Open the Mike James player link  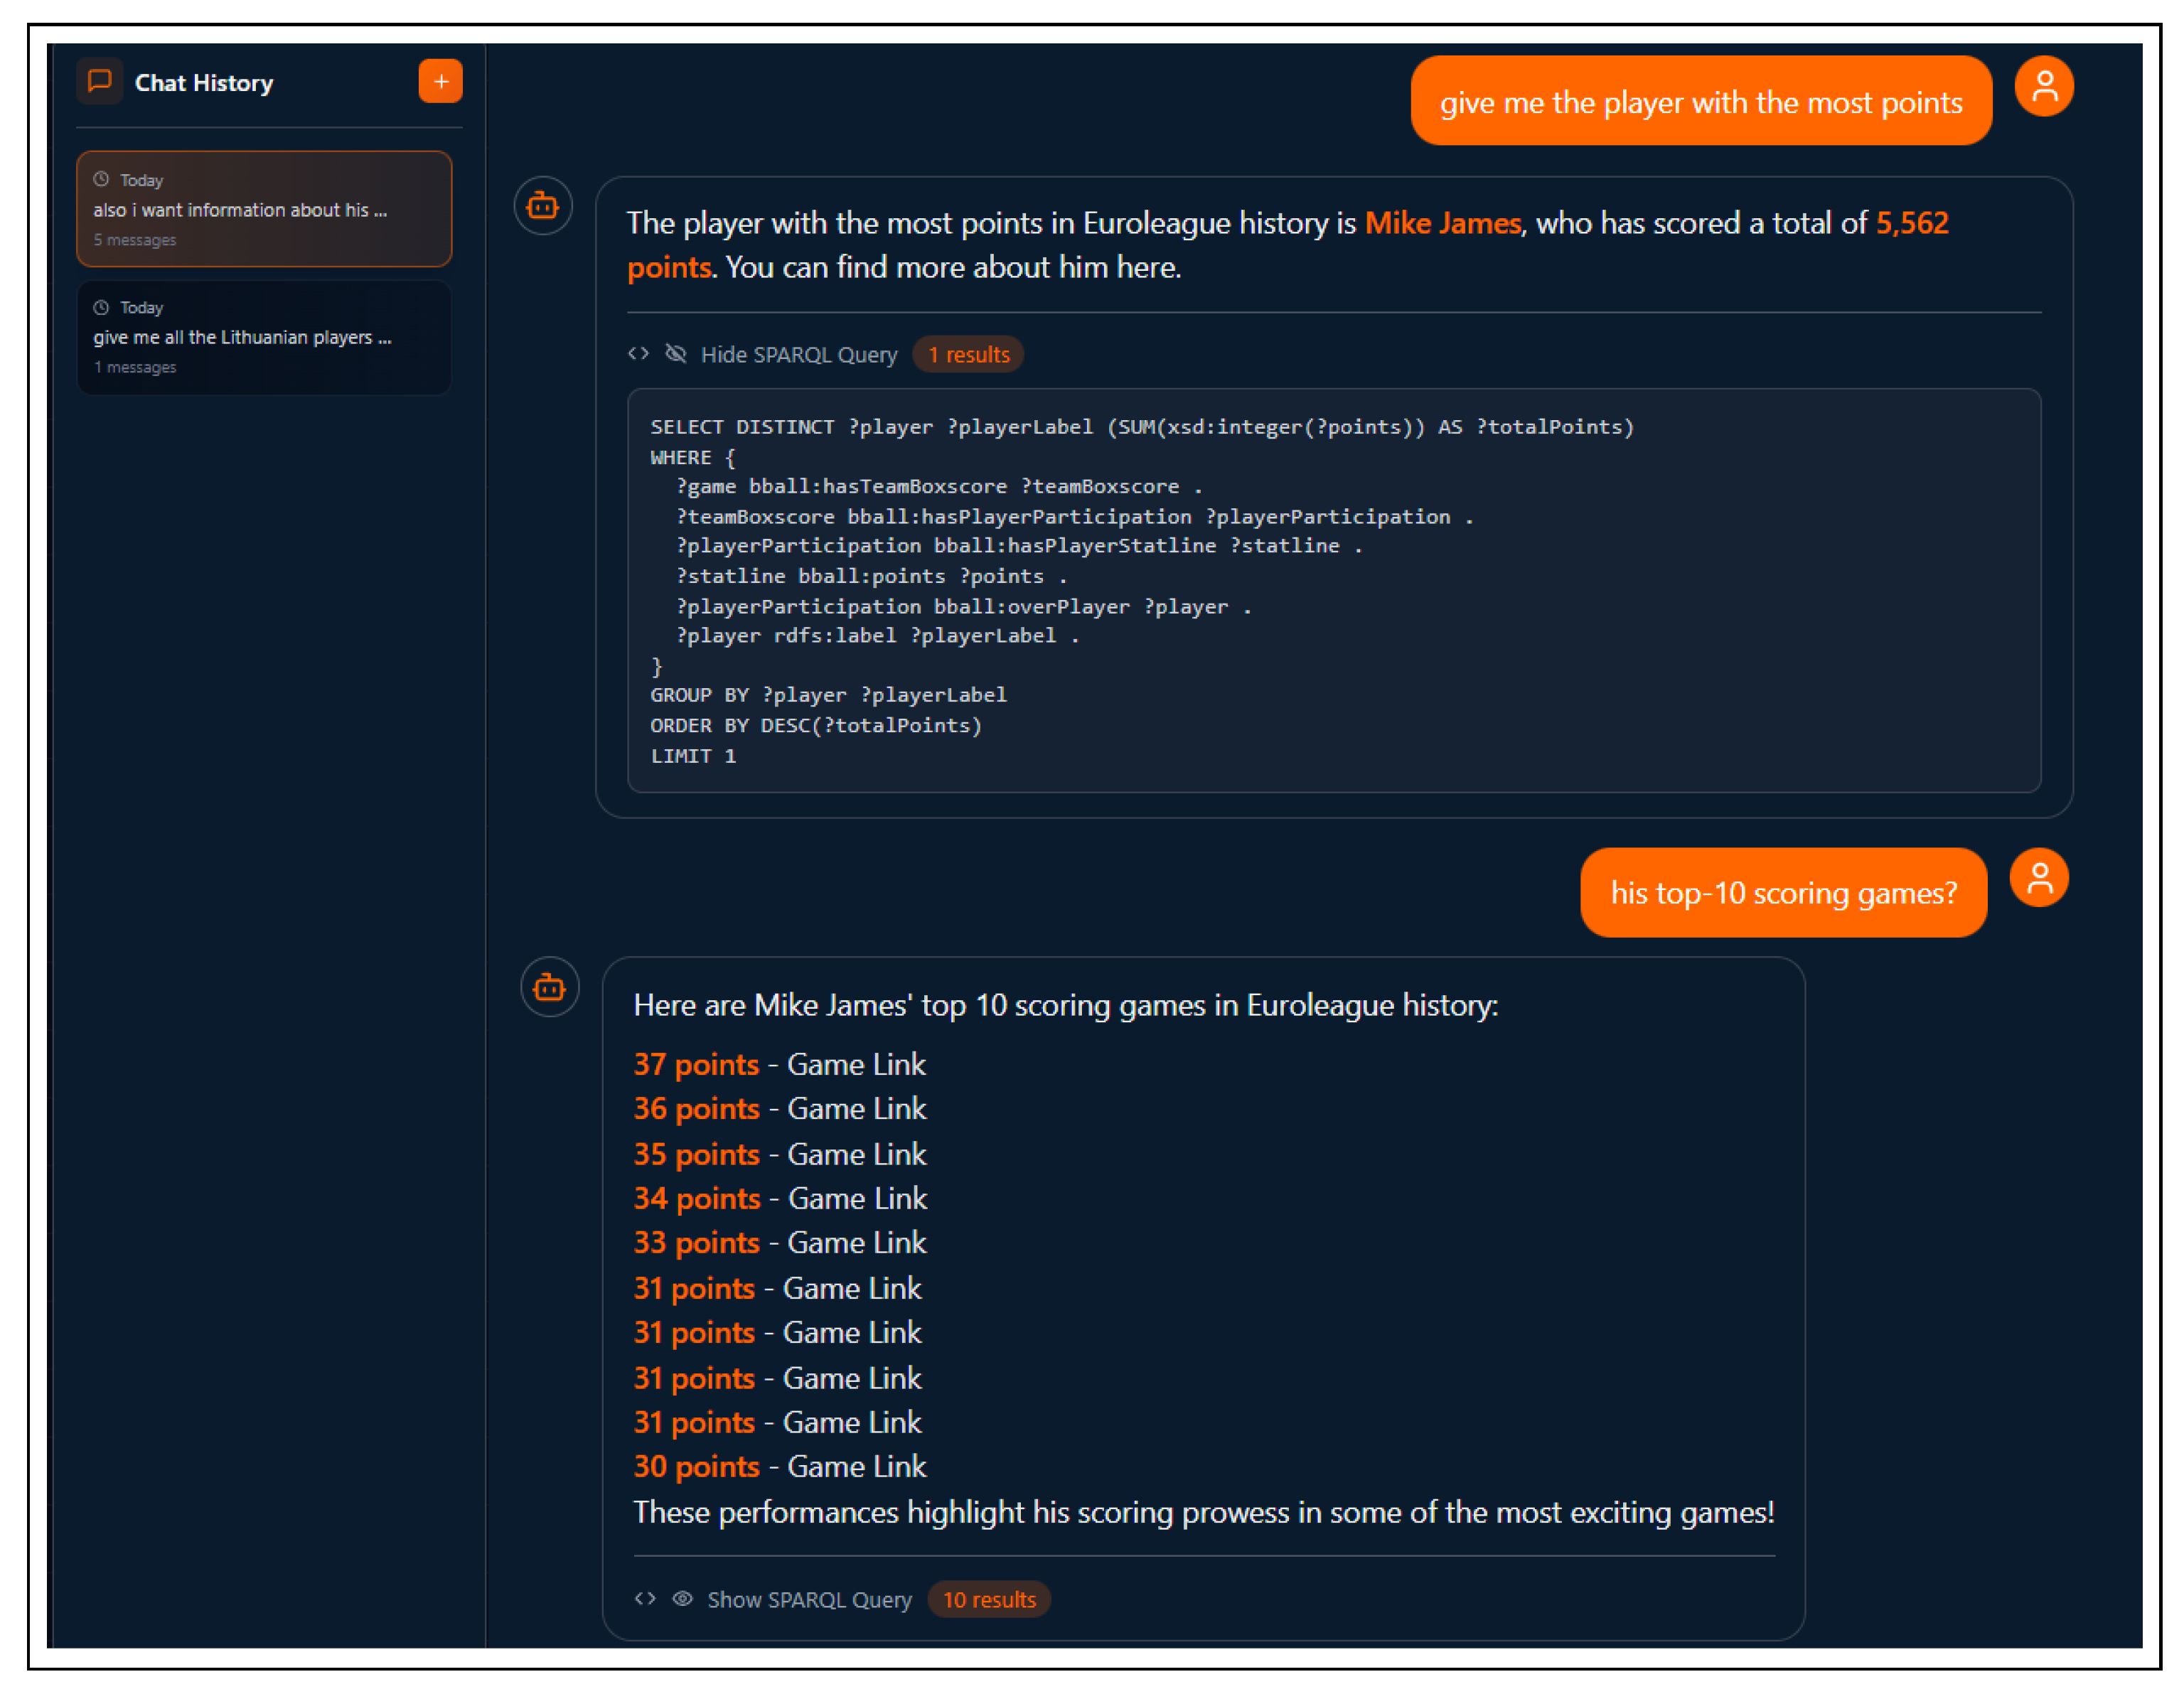point(1442,223)
